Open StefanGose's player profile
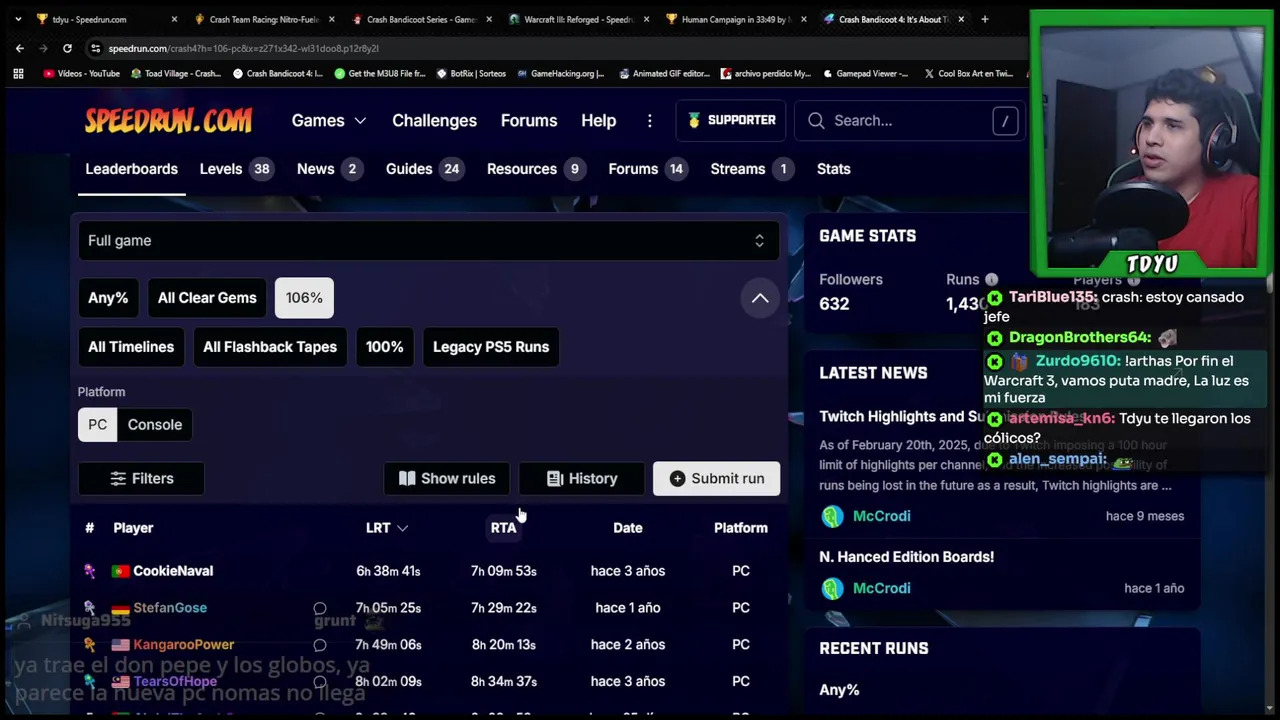 tap(170, 608)
